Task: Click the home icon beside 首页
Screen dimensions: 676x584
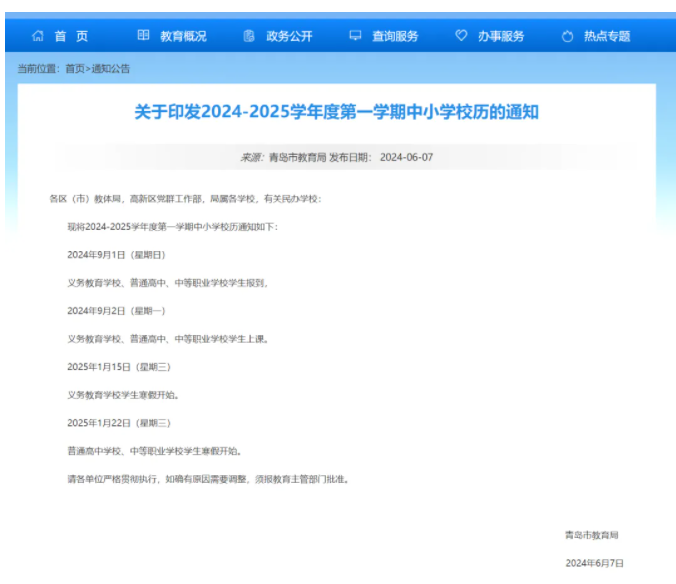Action: click(x=38, y=36)
